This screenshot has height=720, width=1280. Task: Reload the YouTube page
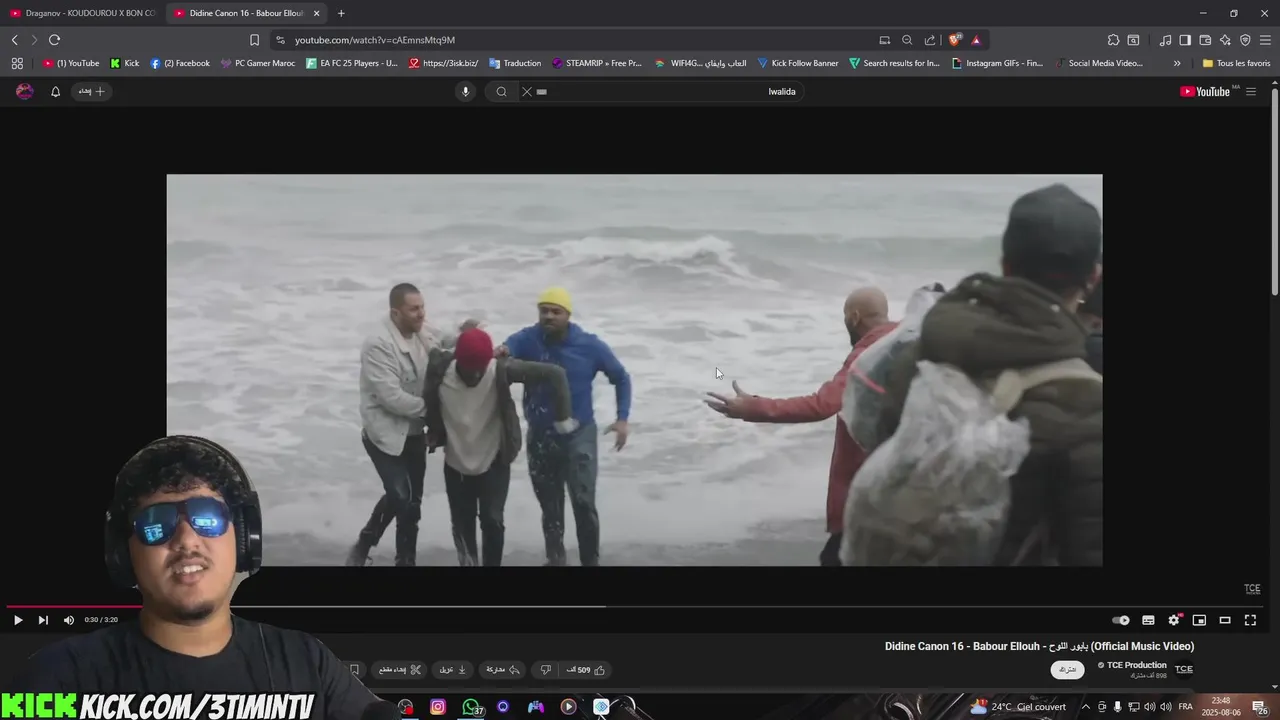pyautogui.click(x=54, y=40)
